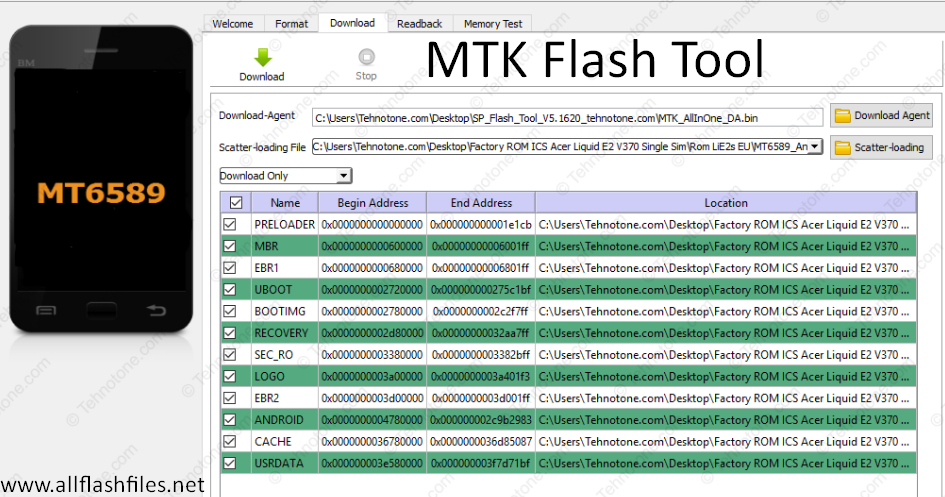Uncheck the LOGO checkbox
This screenshot has width=945, height=497.
230,377
